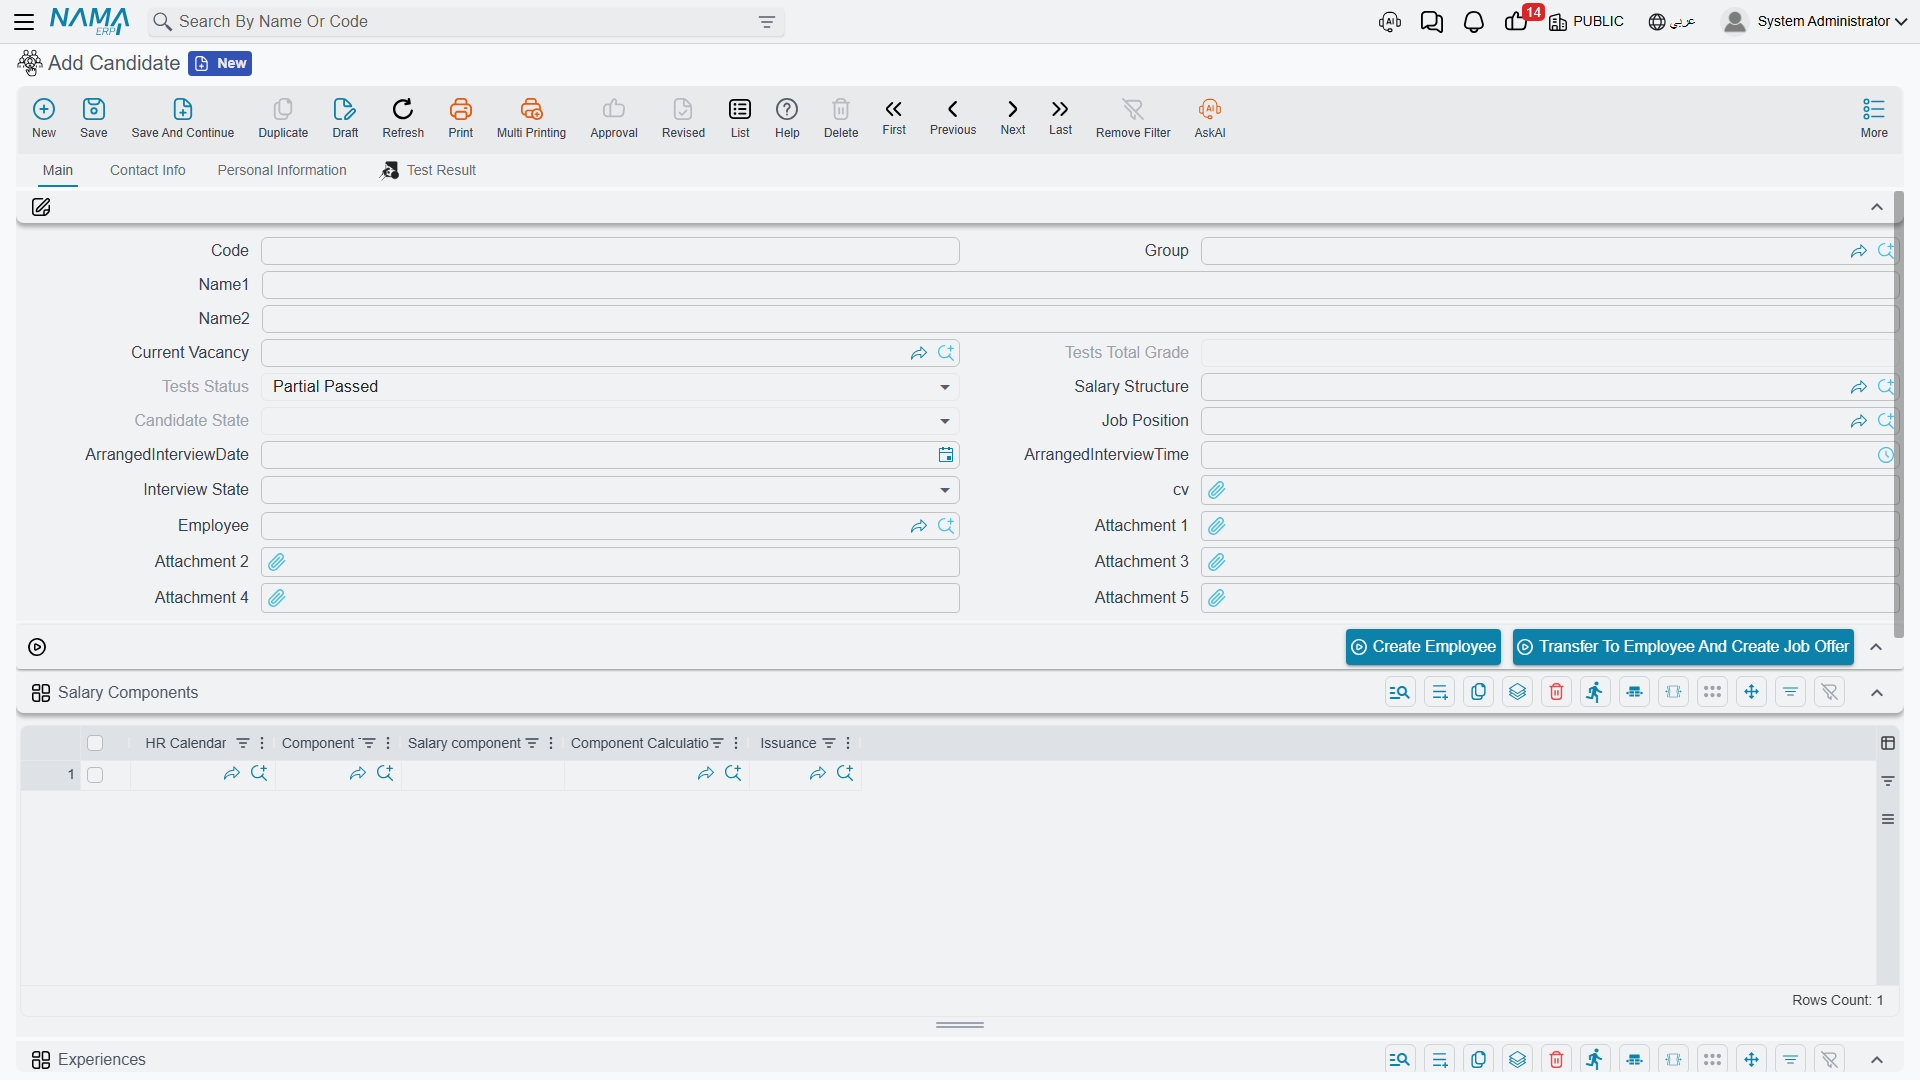The width and height of the screenshot is (1920, 1080).
Task: Click the splitter handle below Salary Components grid
Action: 960,1025
